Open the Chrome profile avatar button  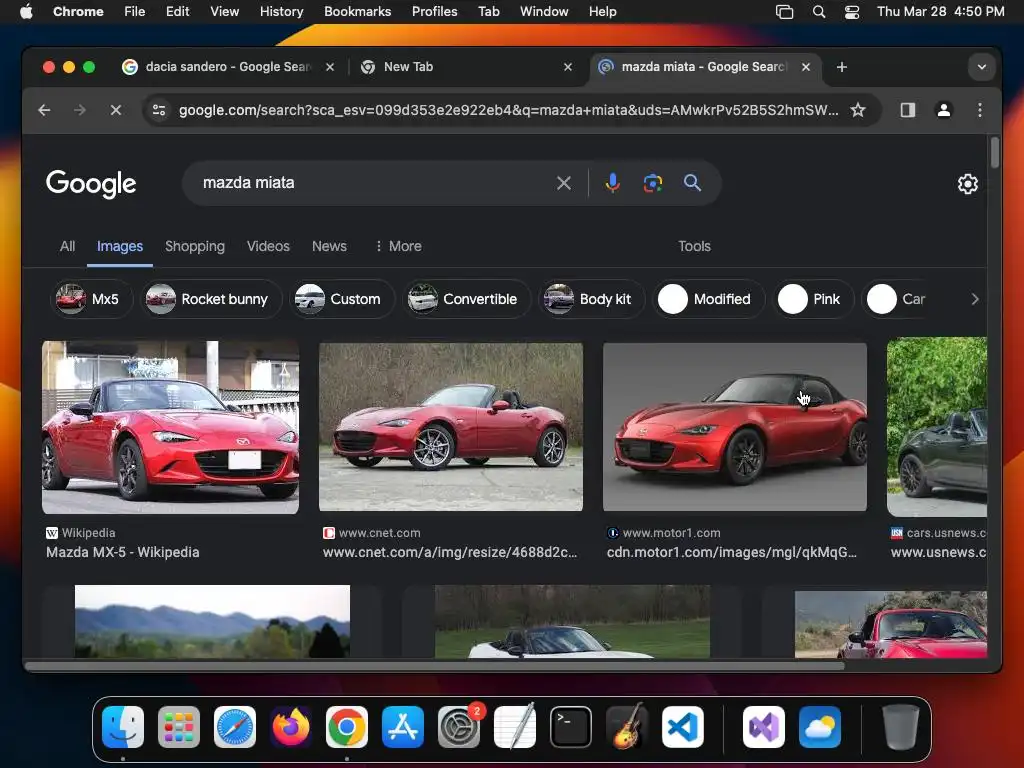point(943,110)
